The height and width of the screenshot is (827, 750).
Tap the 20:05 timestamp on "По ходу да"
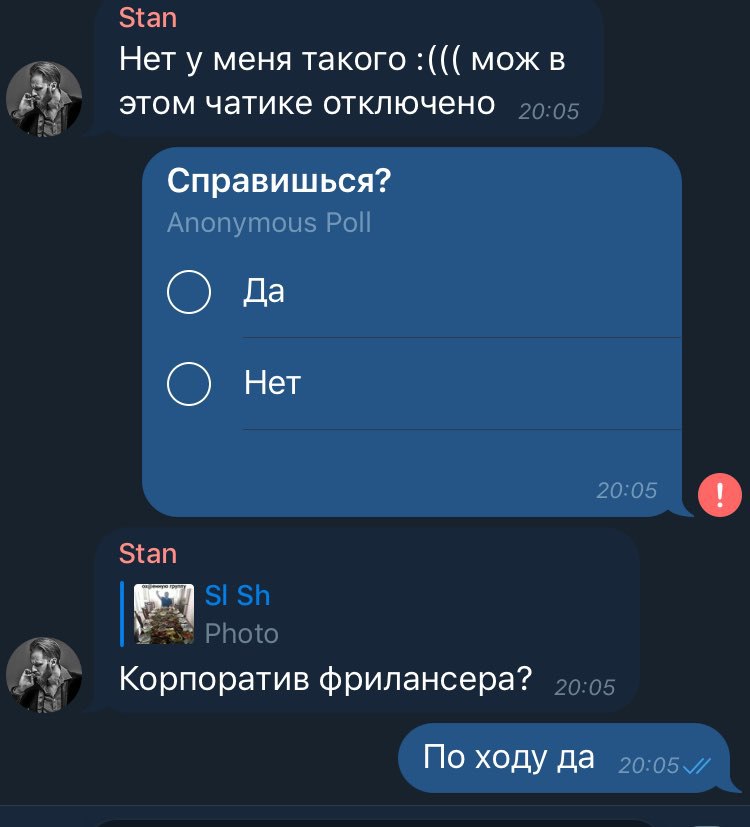pos(648,765)
